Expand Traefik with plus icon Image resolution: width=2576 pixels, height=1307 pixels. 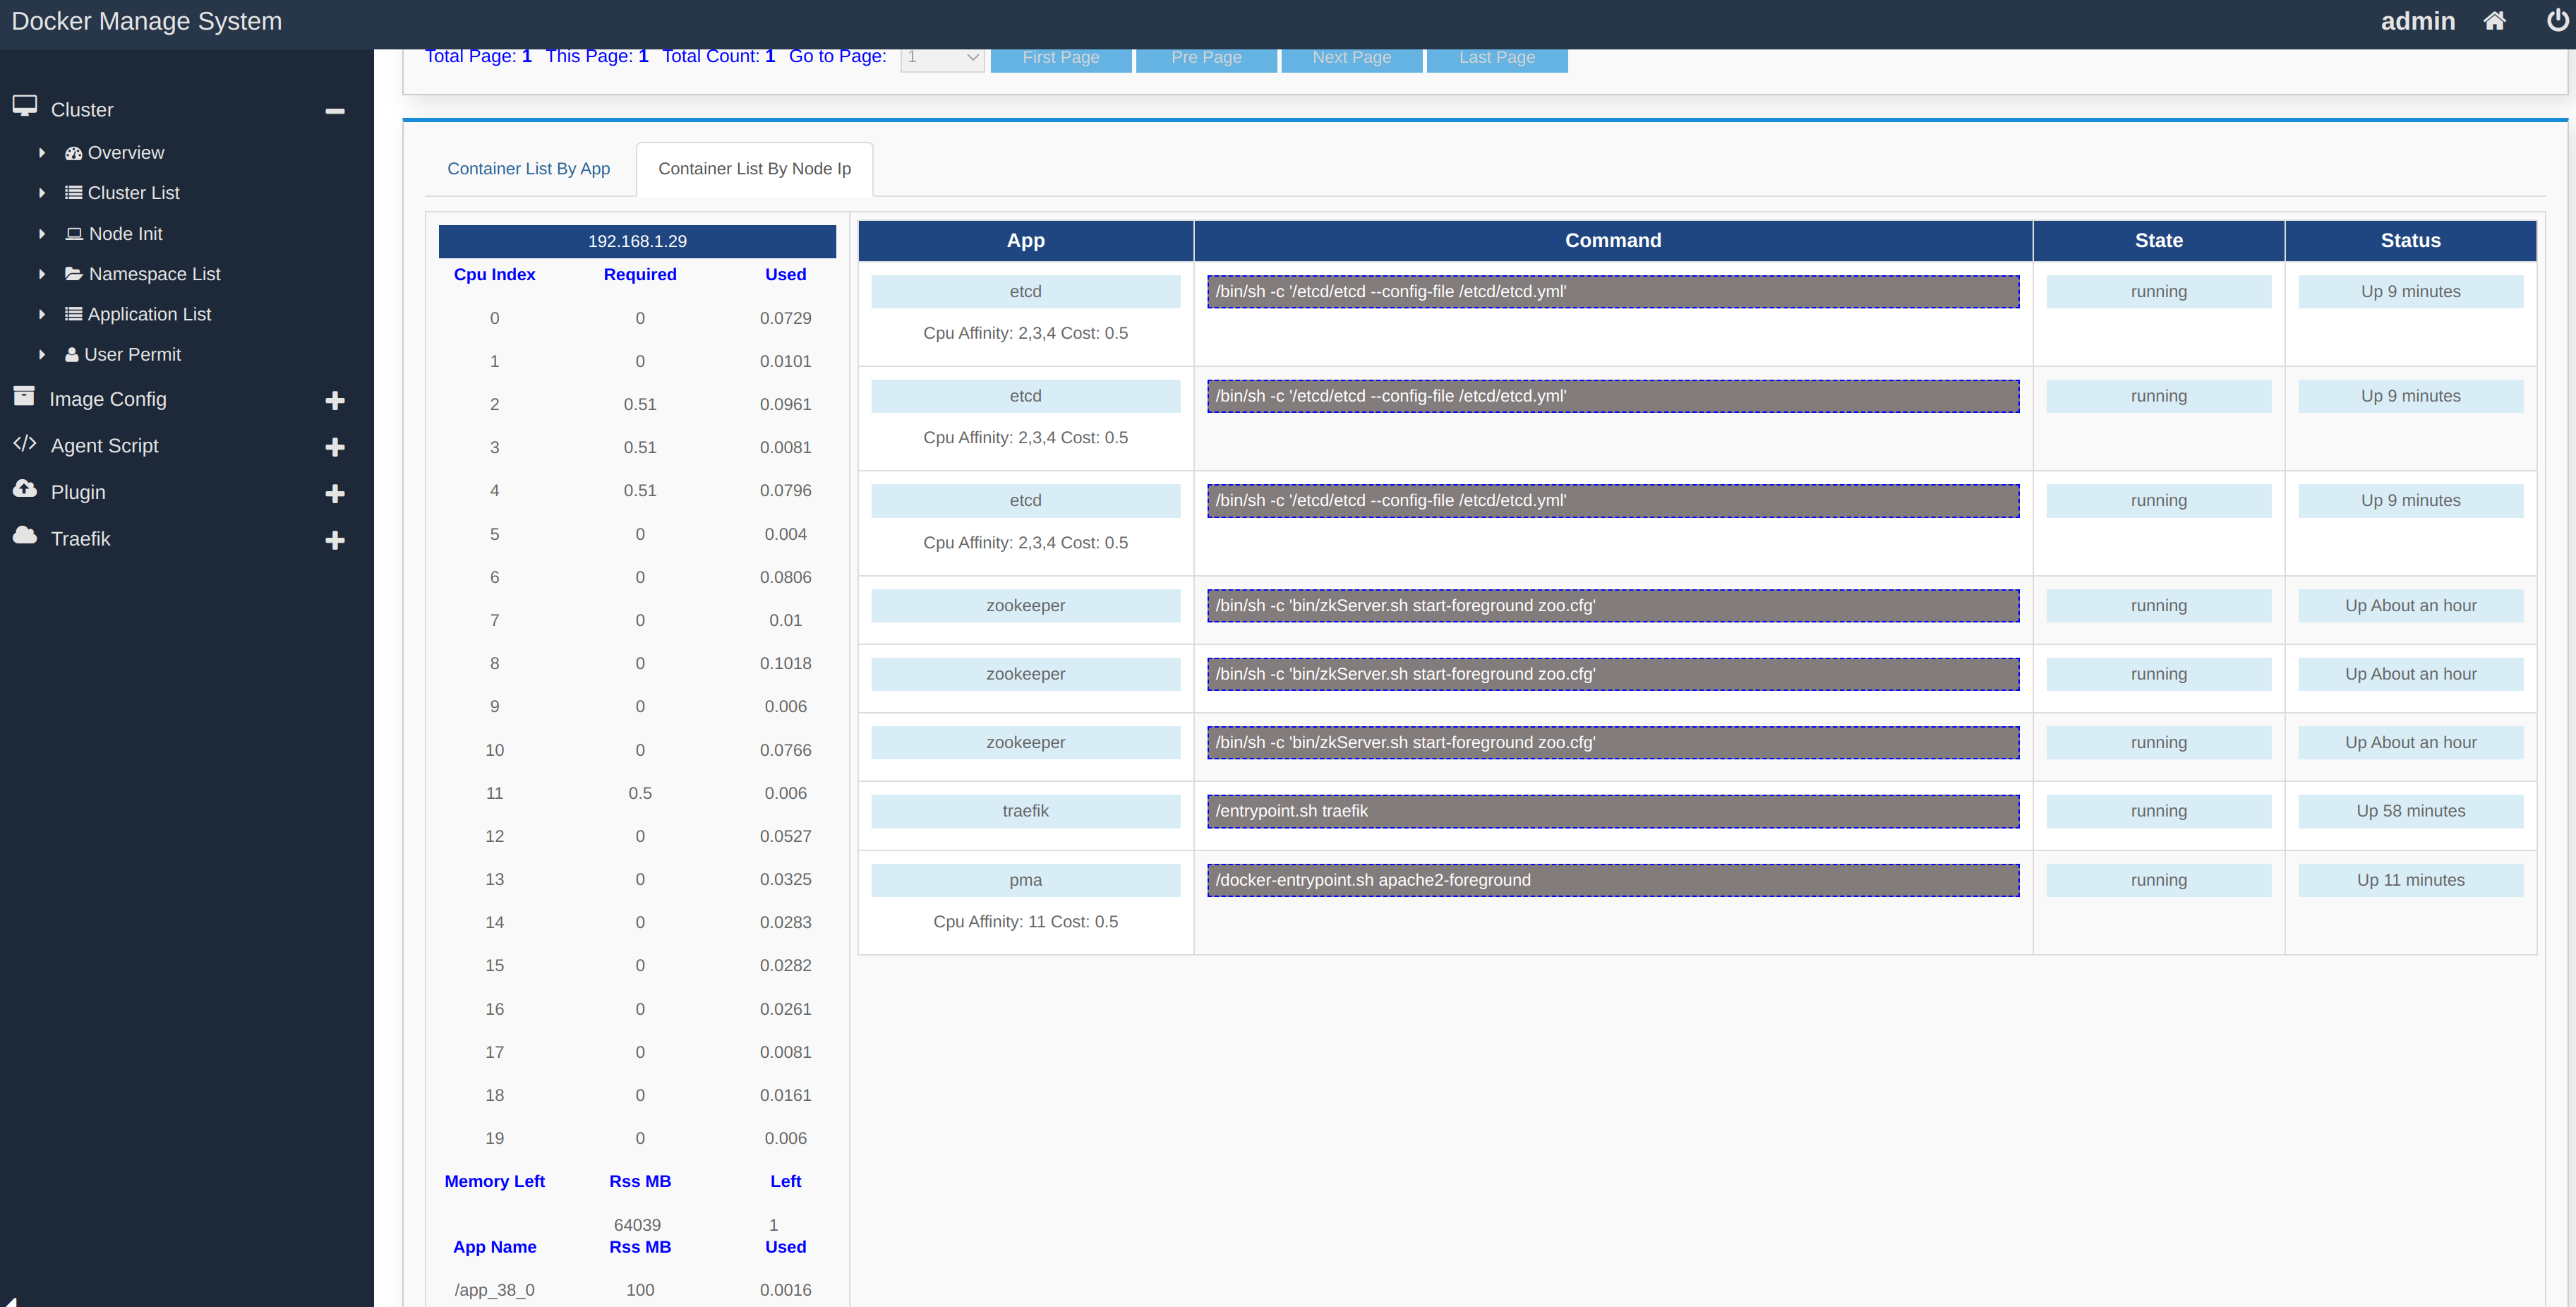(335, 540)
